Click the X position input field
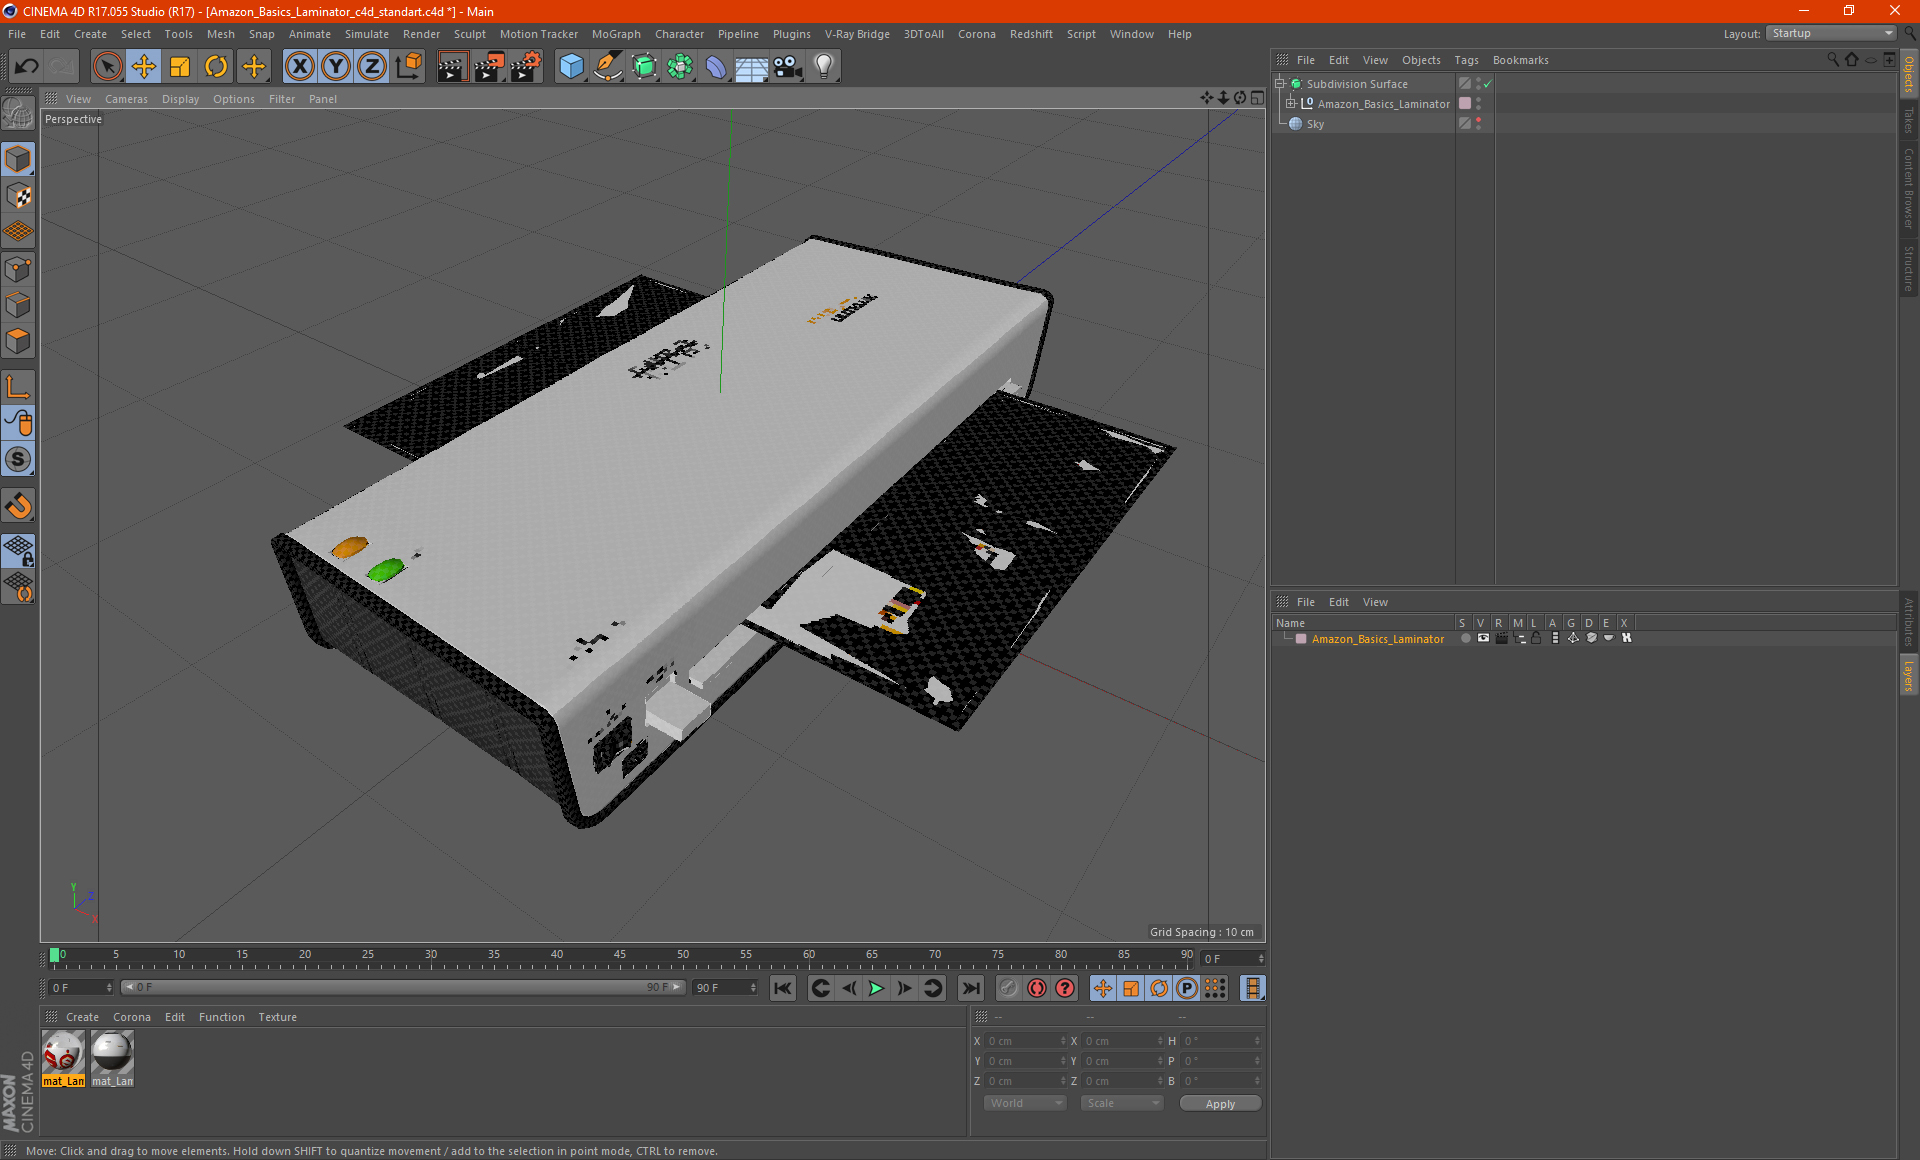This screenshot has width=1920, height=1160. [1026, 1041]
